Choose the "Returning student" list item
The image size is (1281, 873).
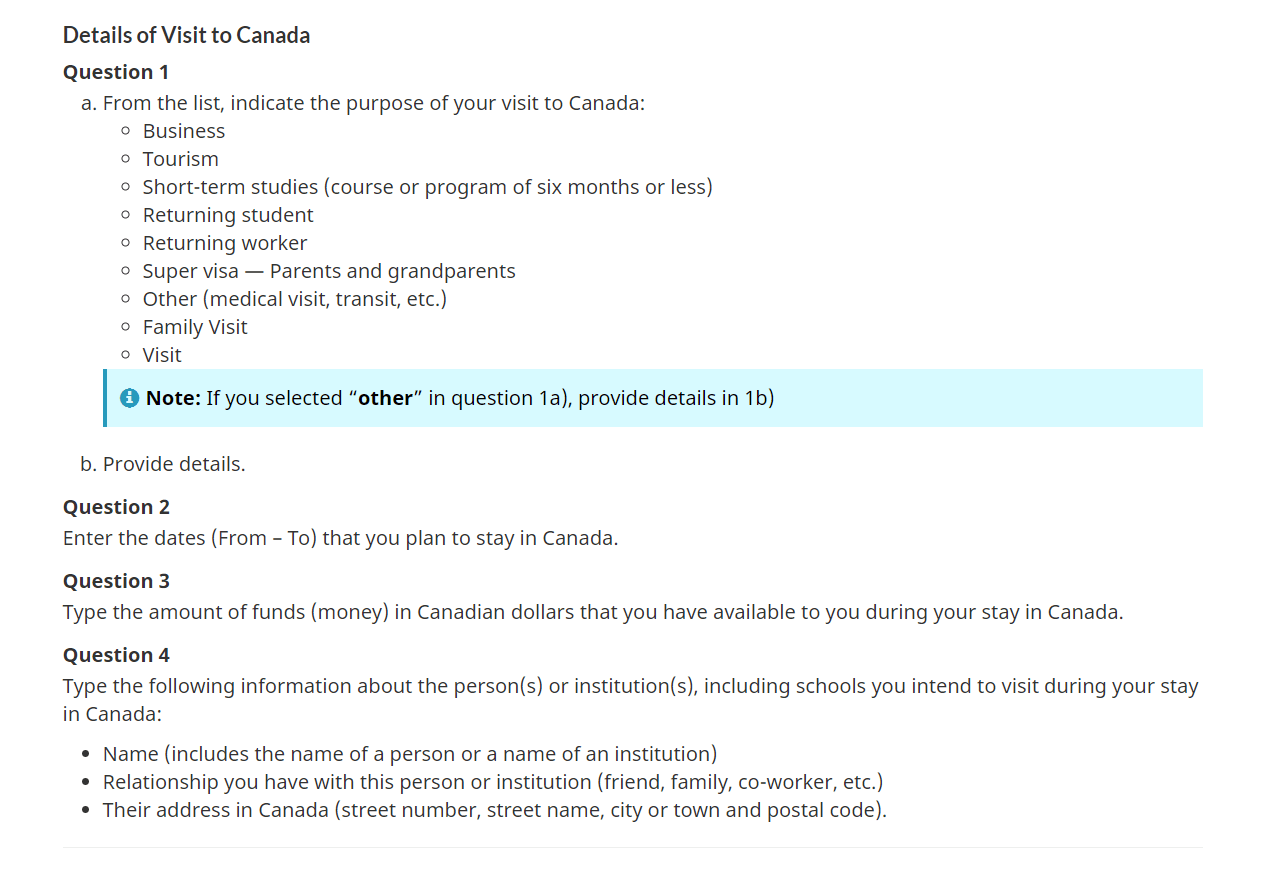[x=228, y=215]
